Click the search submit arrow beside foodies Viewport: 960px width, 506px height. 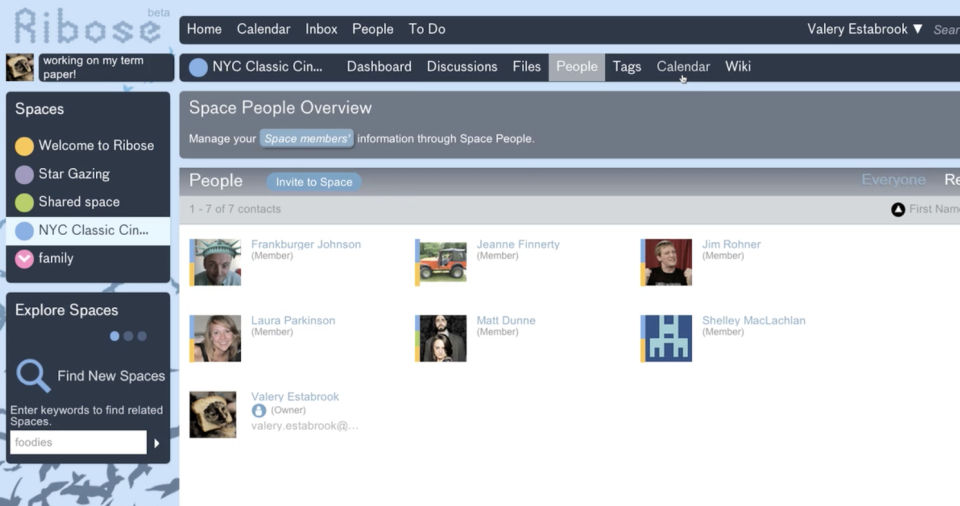(157, 443)
